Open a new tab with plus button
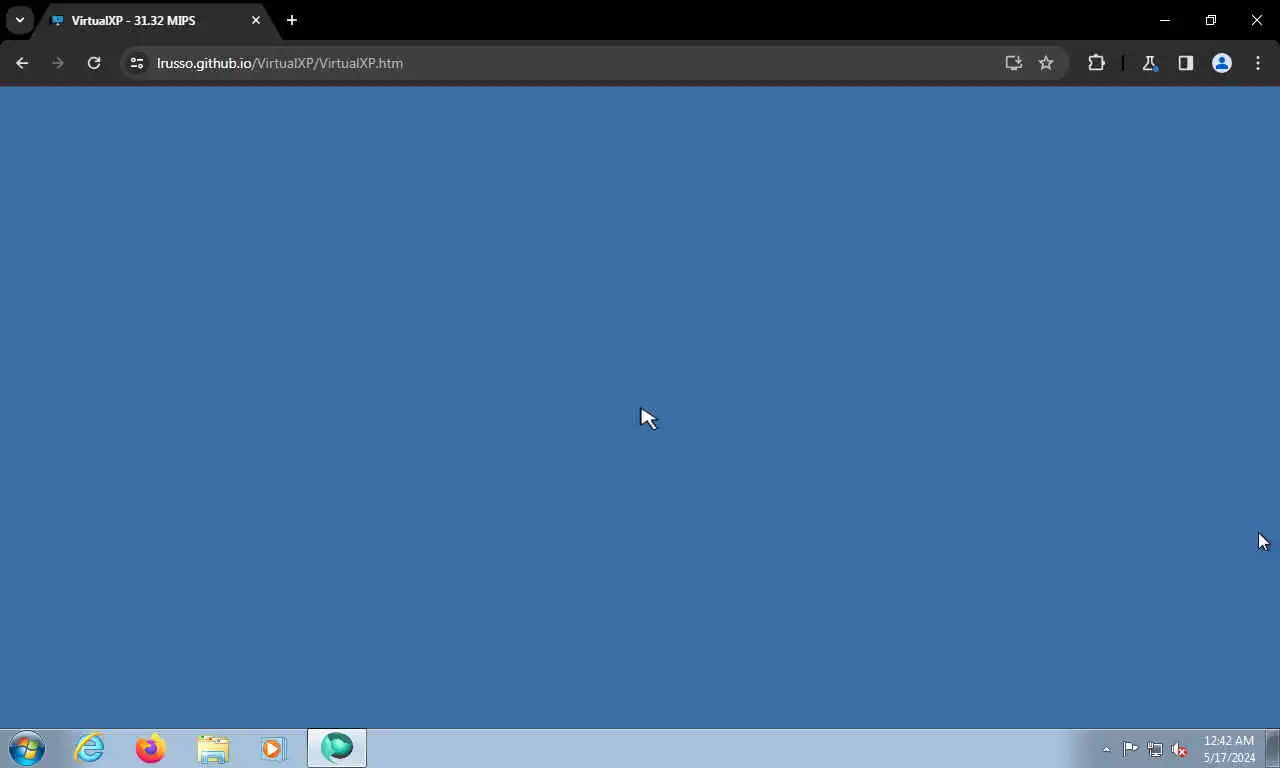 (x=292, y=20)
